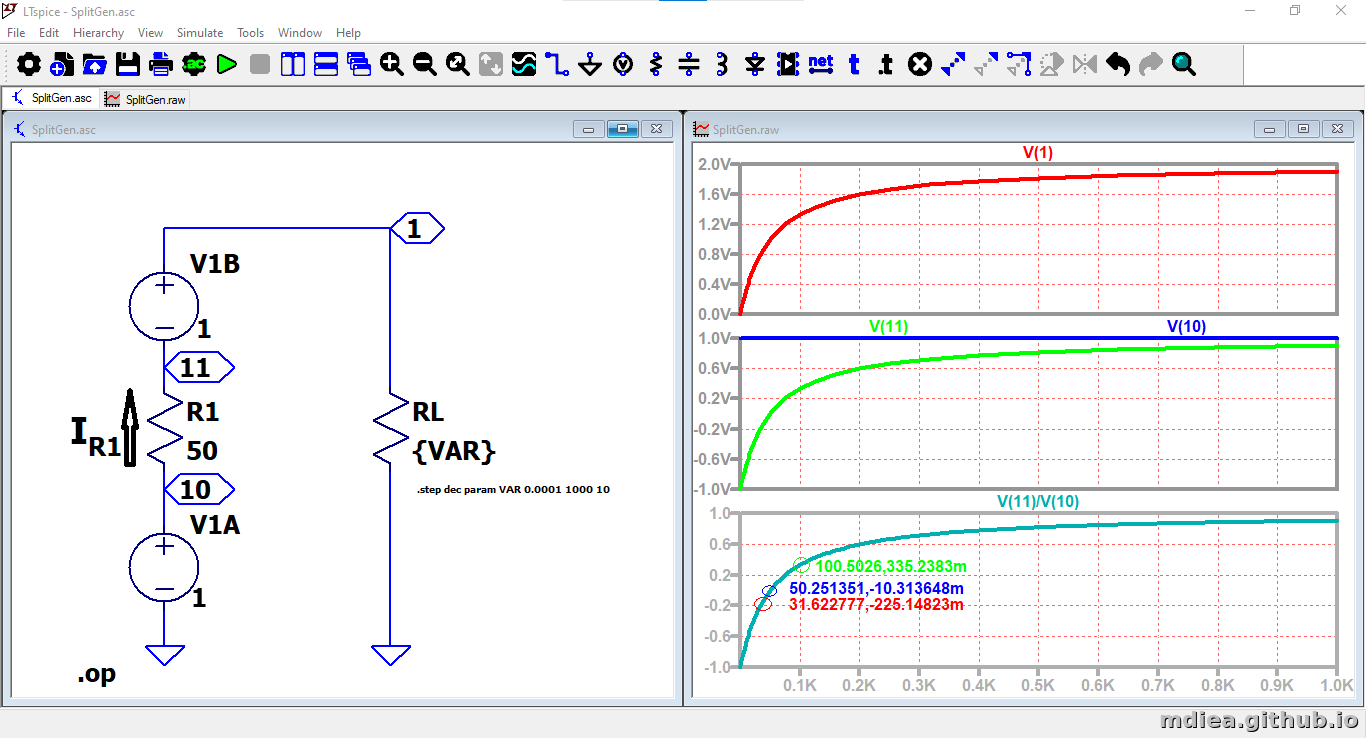Click the R1 resistor value 50
The height and width of the screenshot is (738, 1366).
pyautogui.click(x=202, y=451)
